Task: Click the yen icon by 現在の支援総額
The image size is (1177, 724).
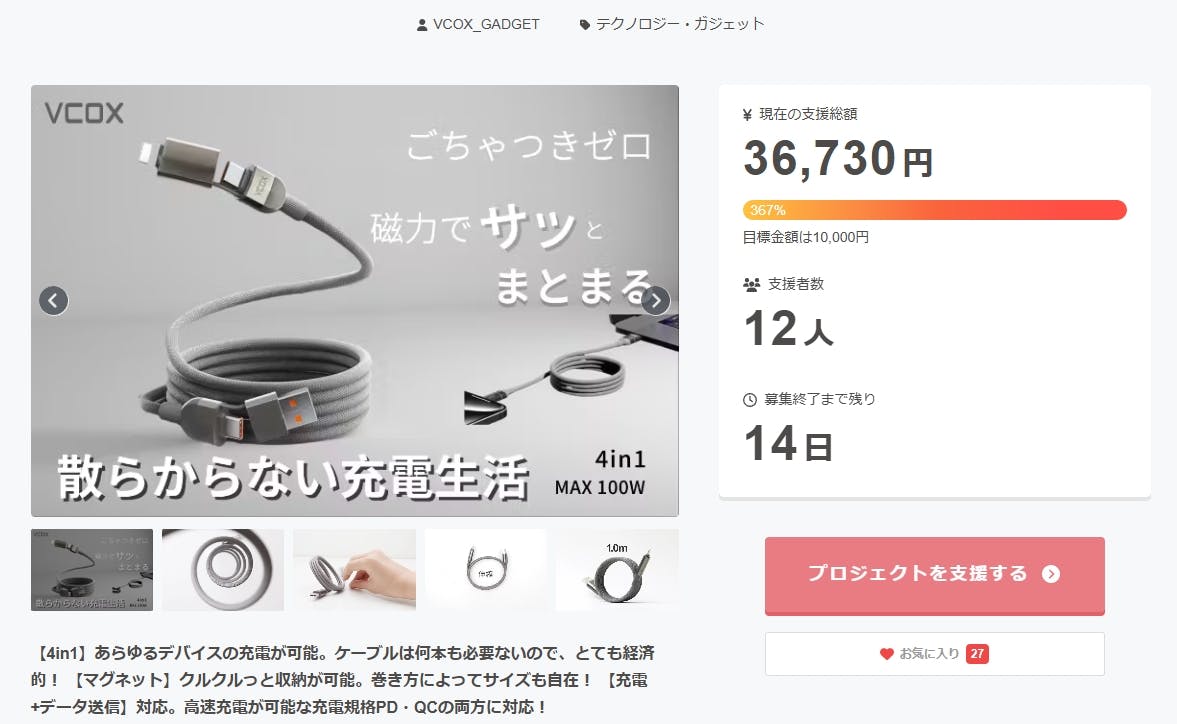Action: (748, 115)
